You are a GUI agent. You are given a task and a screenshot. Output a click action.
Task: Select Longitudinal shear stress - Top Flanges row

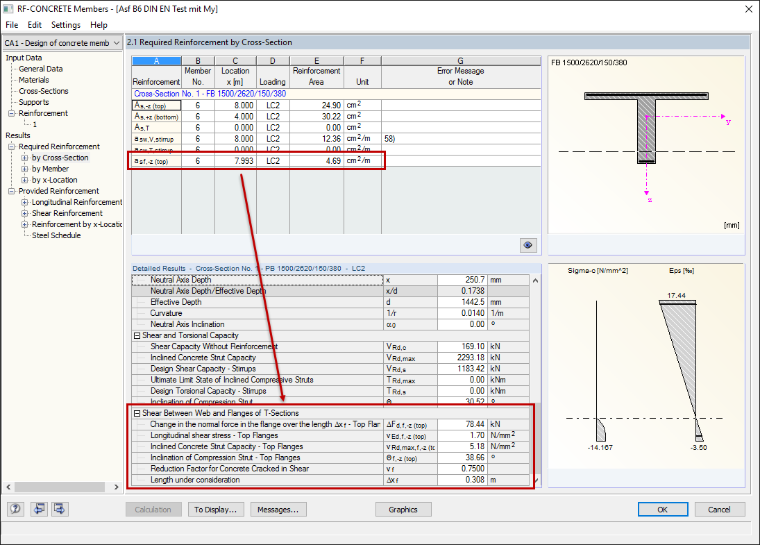pos(331,435)
